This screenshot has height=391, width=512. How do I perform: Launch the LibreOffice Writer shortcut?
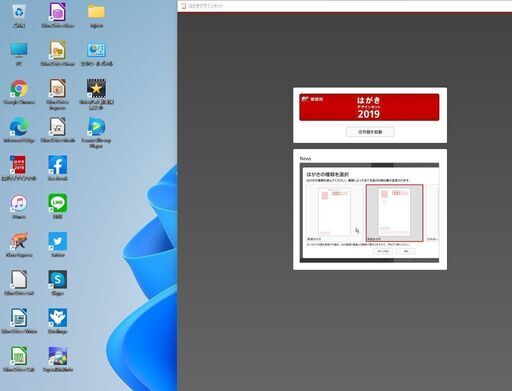(19, 318)
